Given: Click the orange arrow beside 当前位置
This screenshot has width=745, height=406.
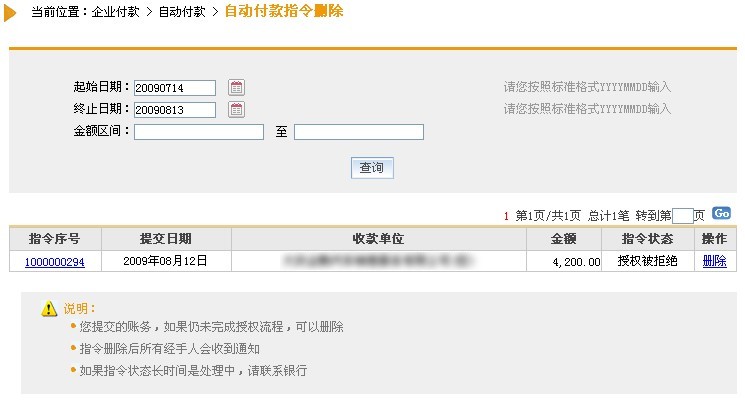Looking at the screenshot, I should pyautogui.click(x=10, y=13).
